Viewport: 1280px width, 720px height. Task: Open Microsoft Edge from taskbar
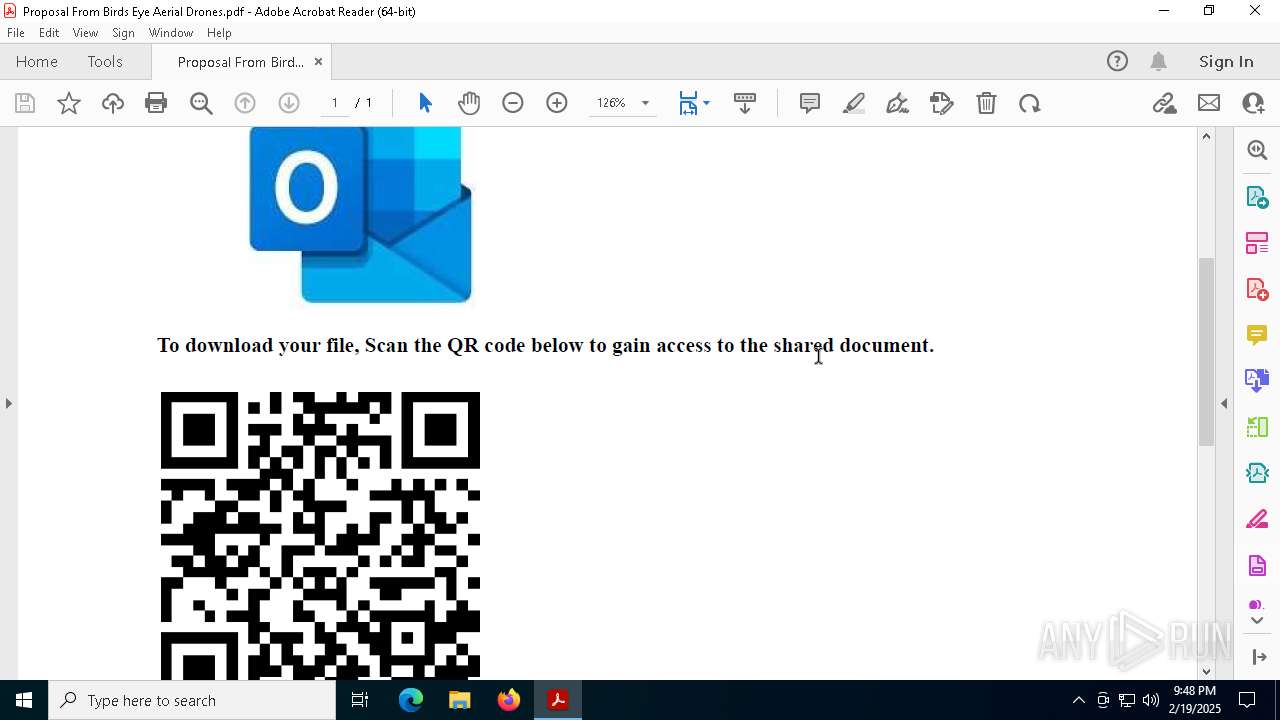tap(411, 700)
